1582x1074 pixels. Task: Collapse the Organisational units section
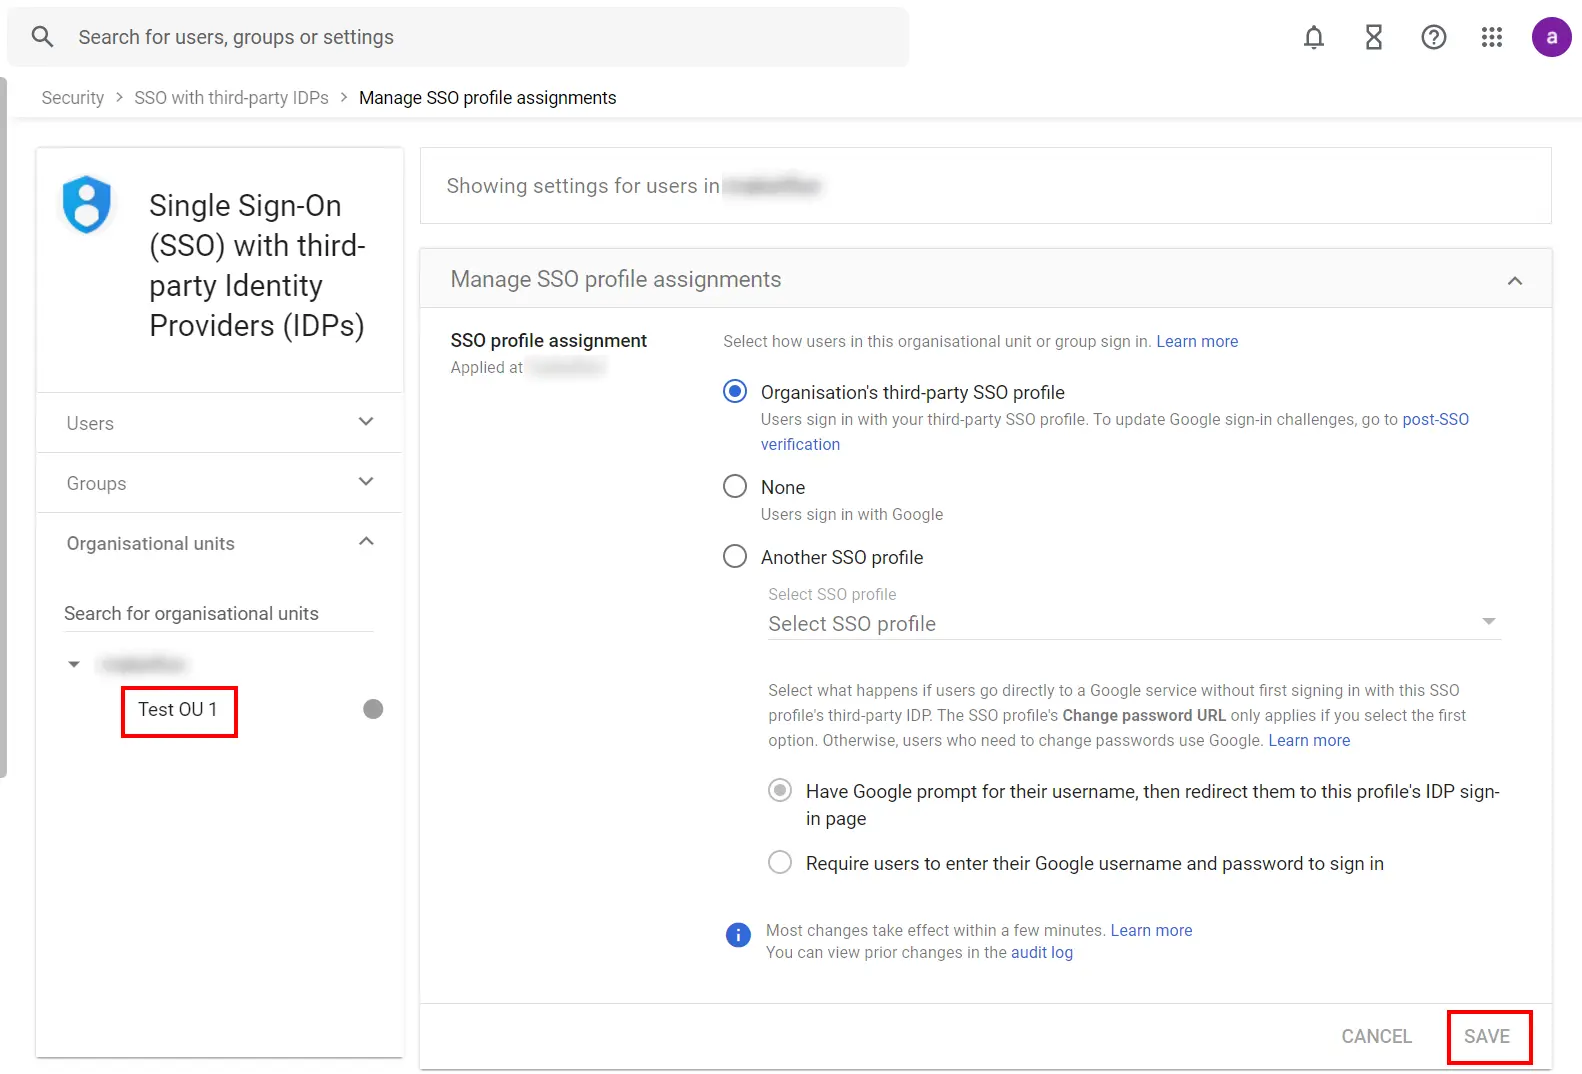pos(220,543)
